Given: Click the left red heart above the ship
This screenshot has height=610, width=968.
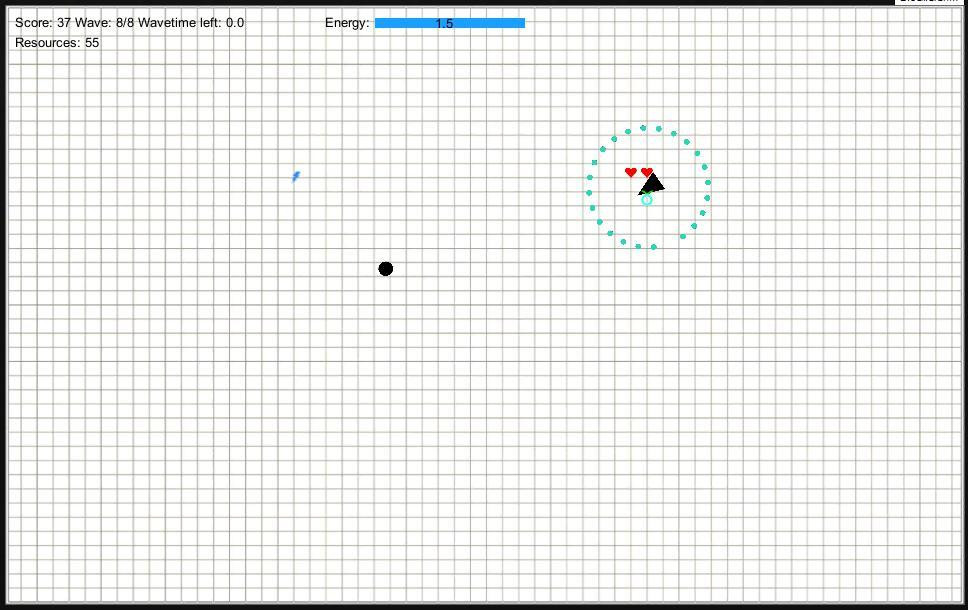Looking at the screenshot, I should click(630, 172).
